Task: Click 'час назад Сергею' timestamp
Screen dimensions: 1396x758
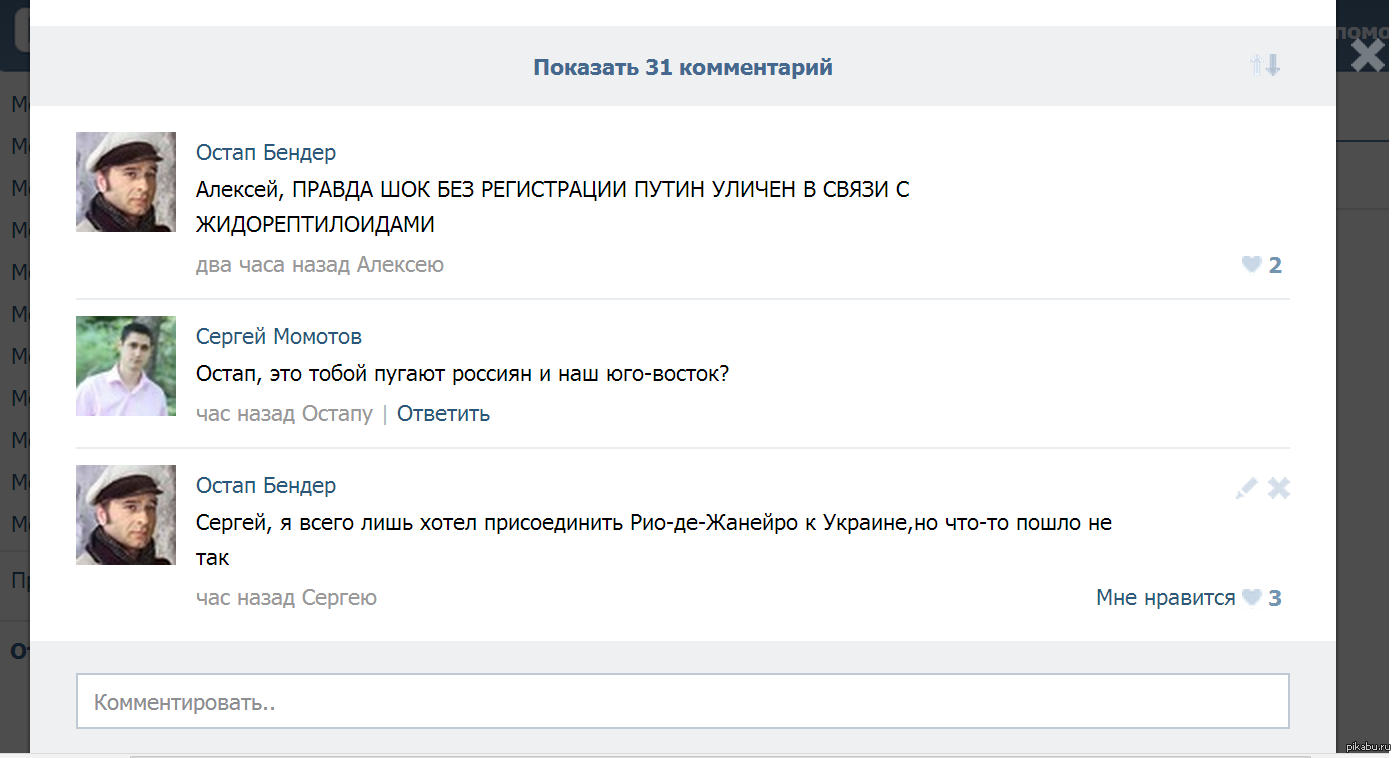Action: point(286,598)
